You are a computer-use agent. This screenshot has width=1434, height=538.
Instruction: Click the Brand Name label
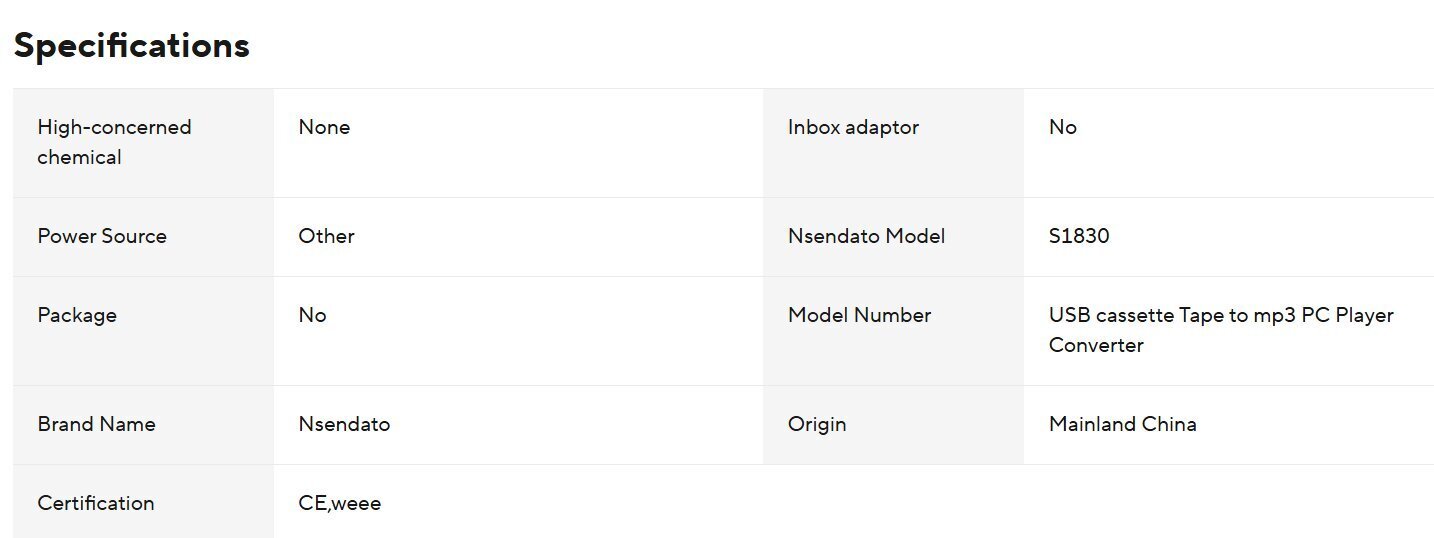[96, 424]
